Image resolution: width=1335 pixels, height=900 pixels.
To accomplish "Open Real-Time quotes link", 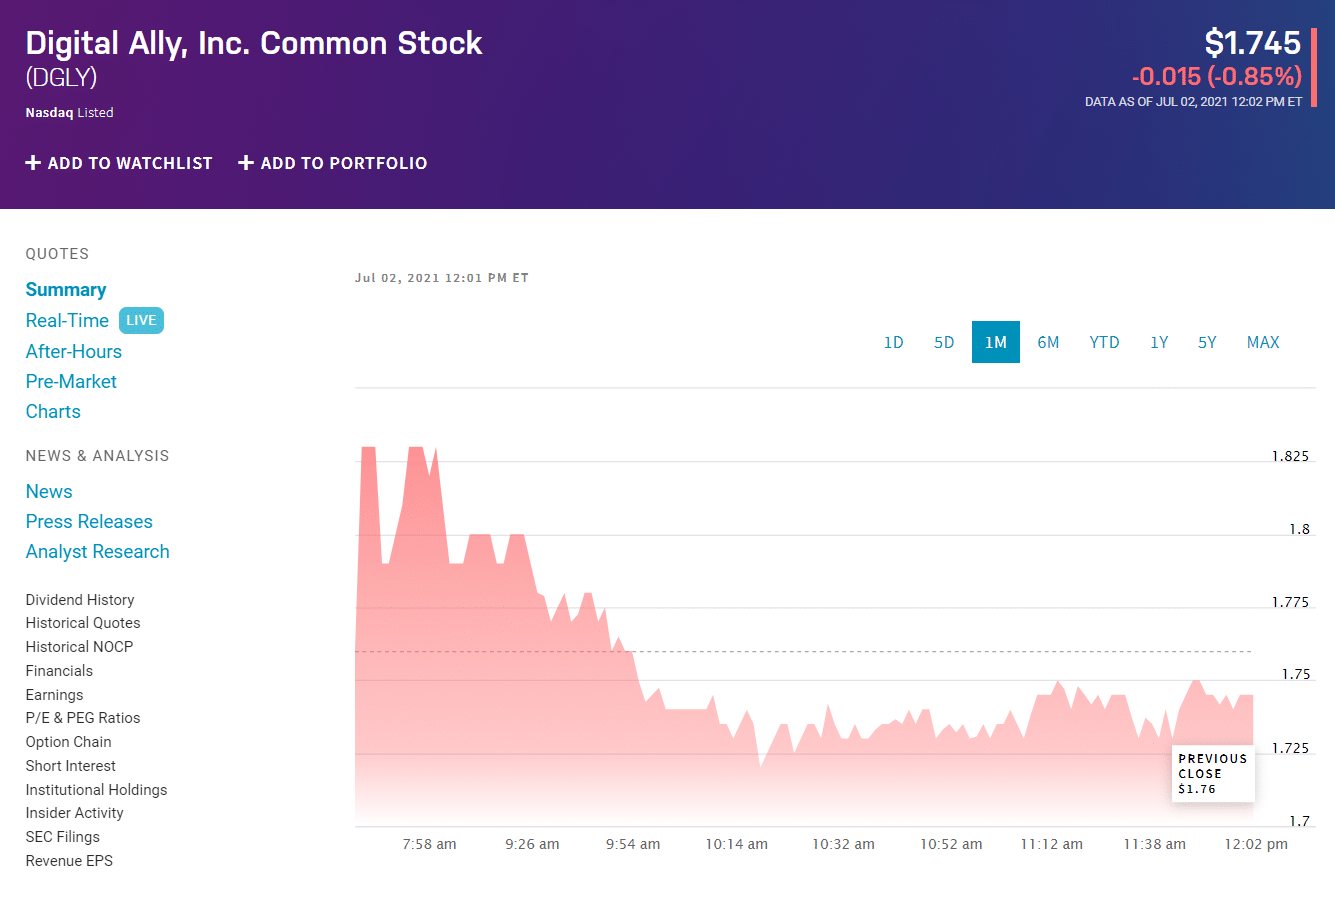I will (67, 320).
